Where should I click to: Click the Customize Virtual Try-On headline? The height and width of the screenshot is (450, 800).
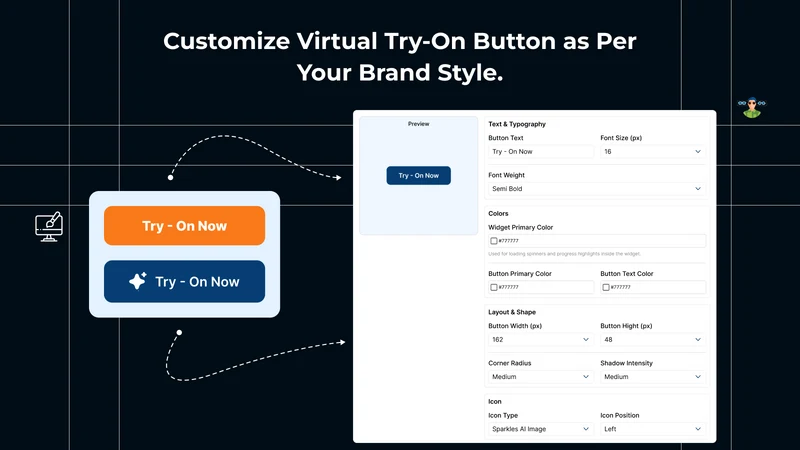point(400,56)
